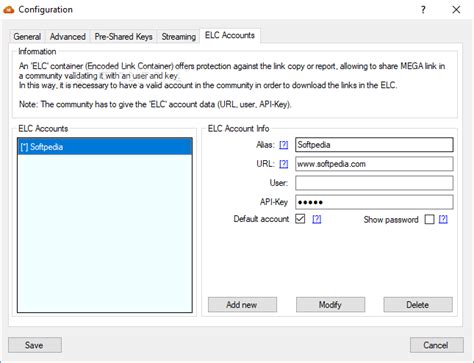Viewport: 474px width, 363px height.
Task: Uncheck the Default account checkbox
Action: [x=300, y=219]
